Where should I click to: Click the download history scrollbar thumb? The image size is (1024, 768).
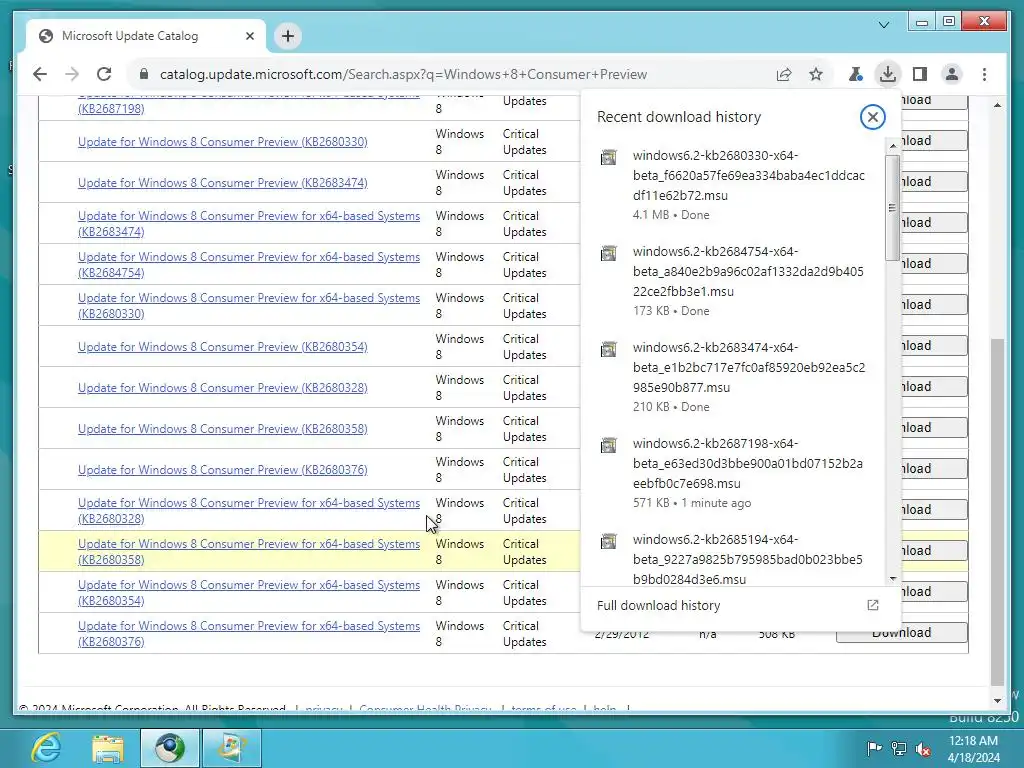(x=892, y=208)
